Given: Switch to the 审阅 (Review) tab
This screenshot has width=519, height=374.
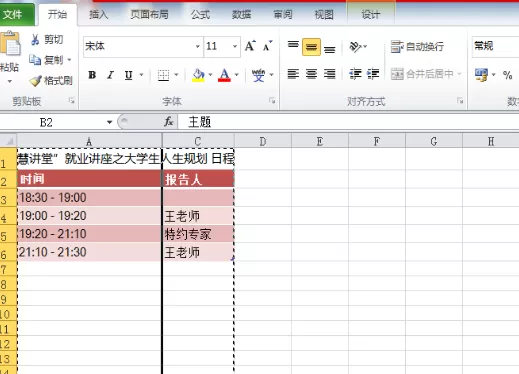Looking at the screenshot, I should click(283, 15).
